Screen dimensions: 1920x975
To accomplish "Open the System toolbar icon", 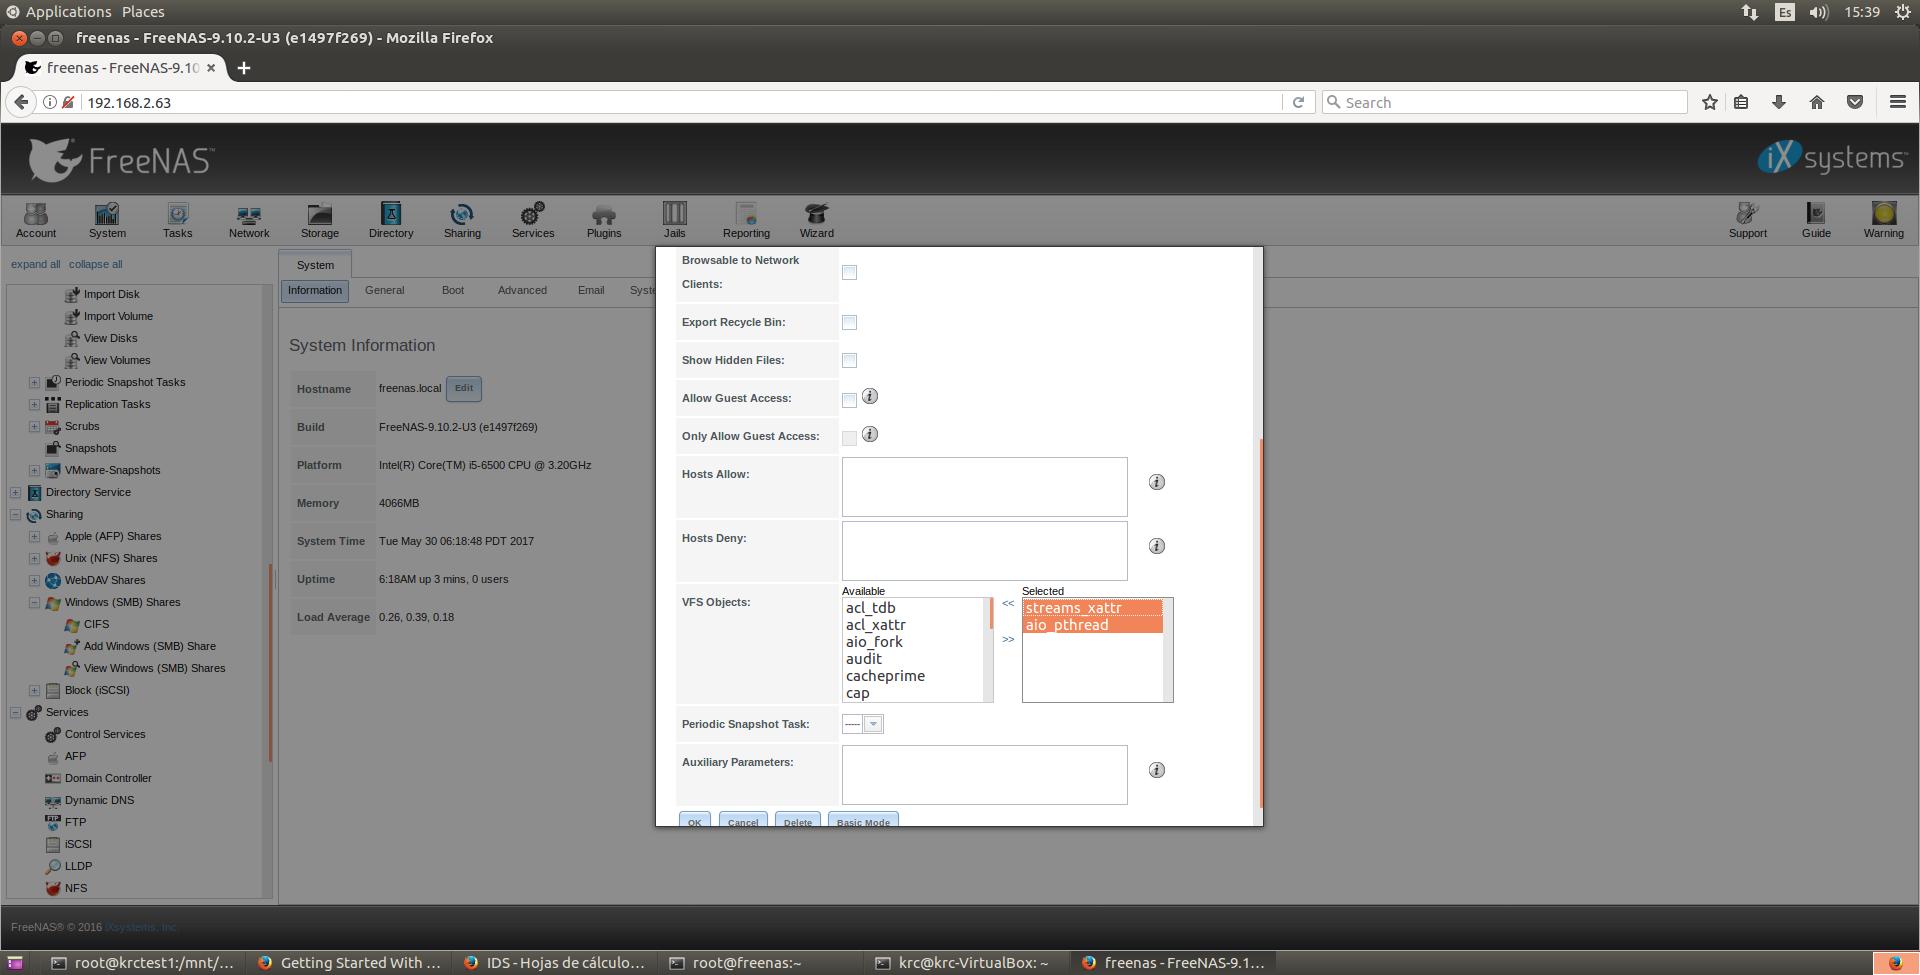I will (107, 220).
